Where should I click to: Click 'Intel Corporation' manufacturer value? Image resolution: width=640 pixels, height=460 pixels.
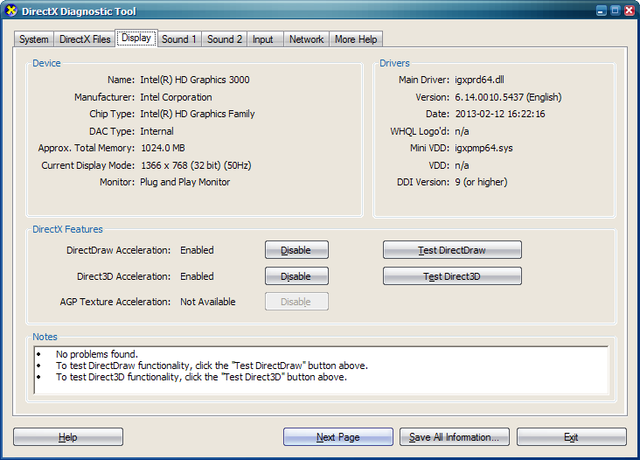(x=176, y=97)
